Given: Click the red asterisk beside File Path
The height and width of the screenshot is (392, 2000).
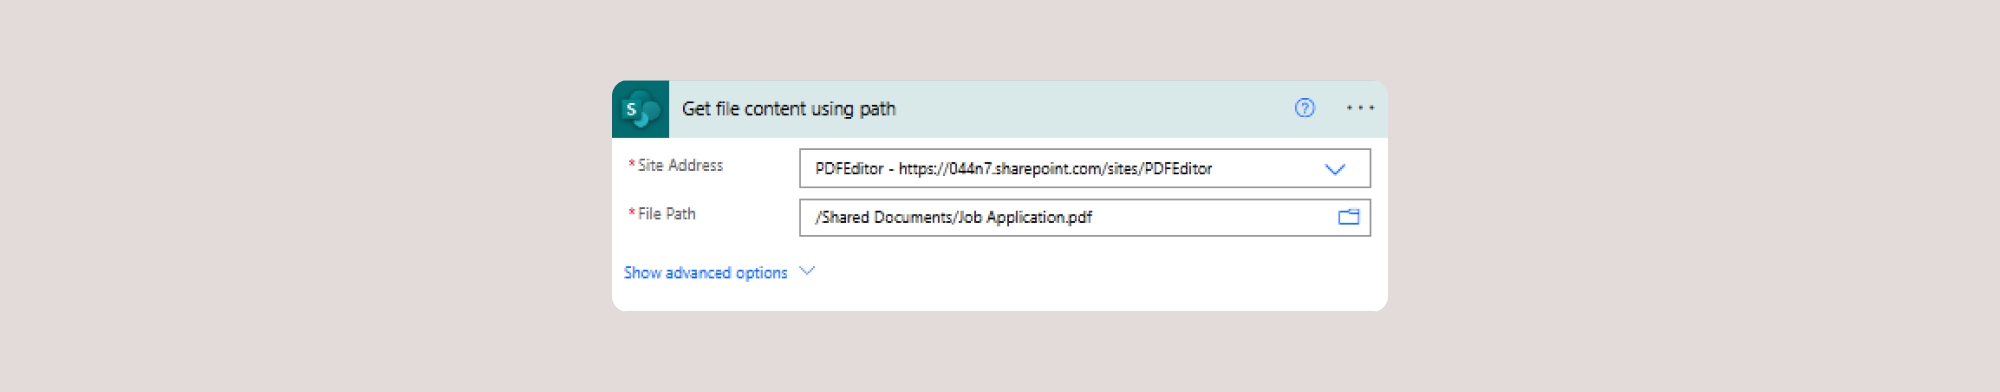Looking at the screenshot, I should (x=631, y=213).
